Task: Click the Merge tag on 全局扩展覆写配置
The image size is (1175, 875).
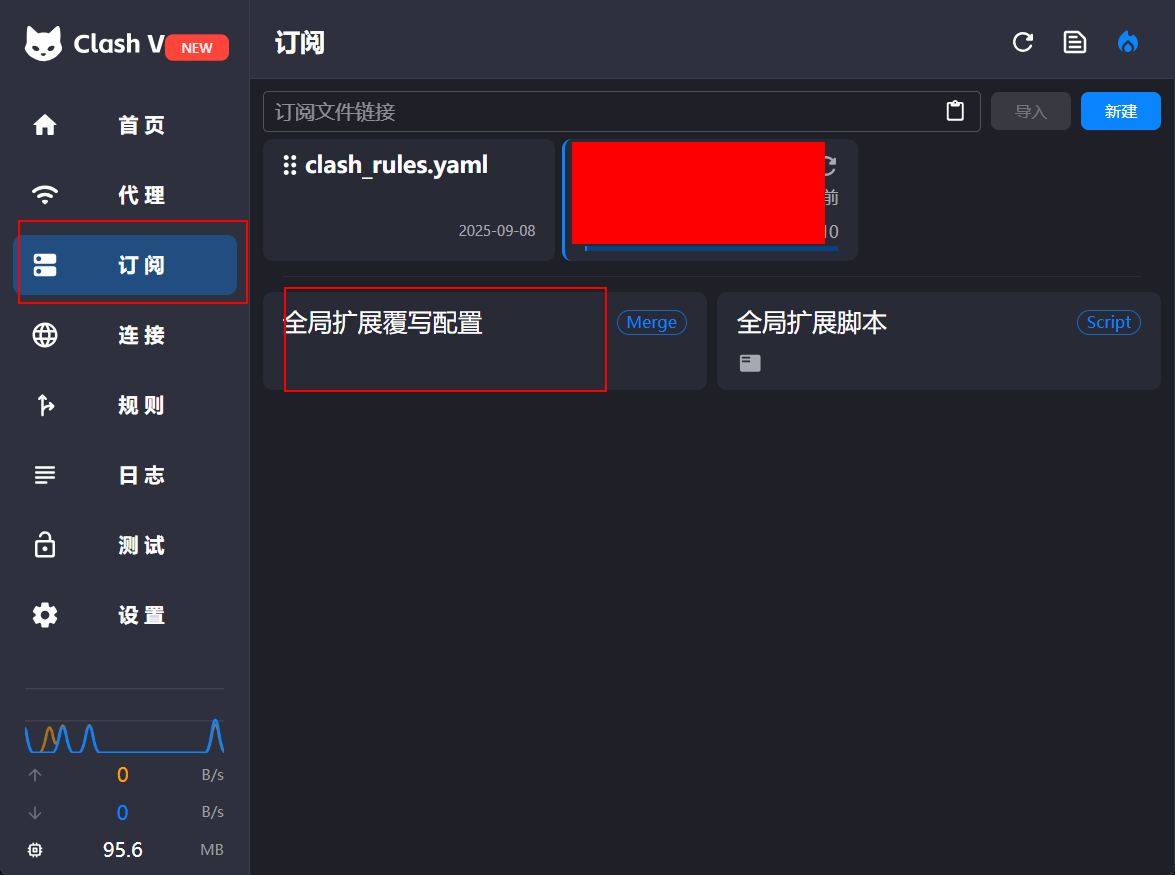Action: coord(651,322)
